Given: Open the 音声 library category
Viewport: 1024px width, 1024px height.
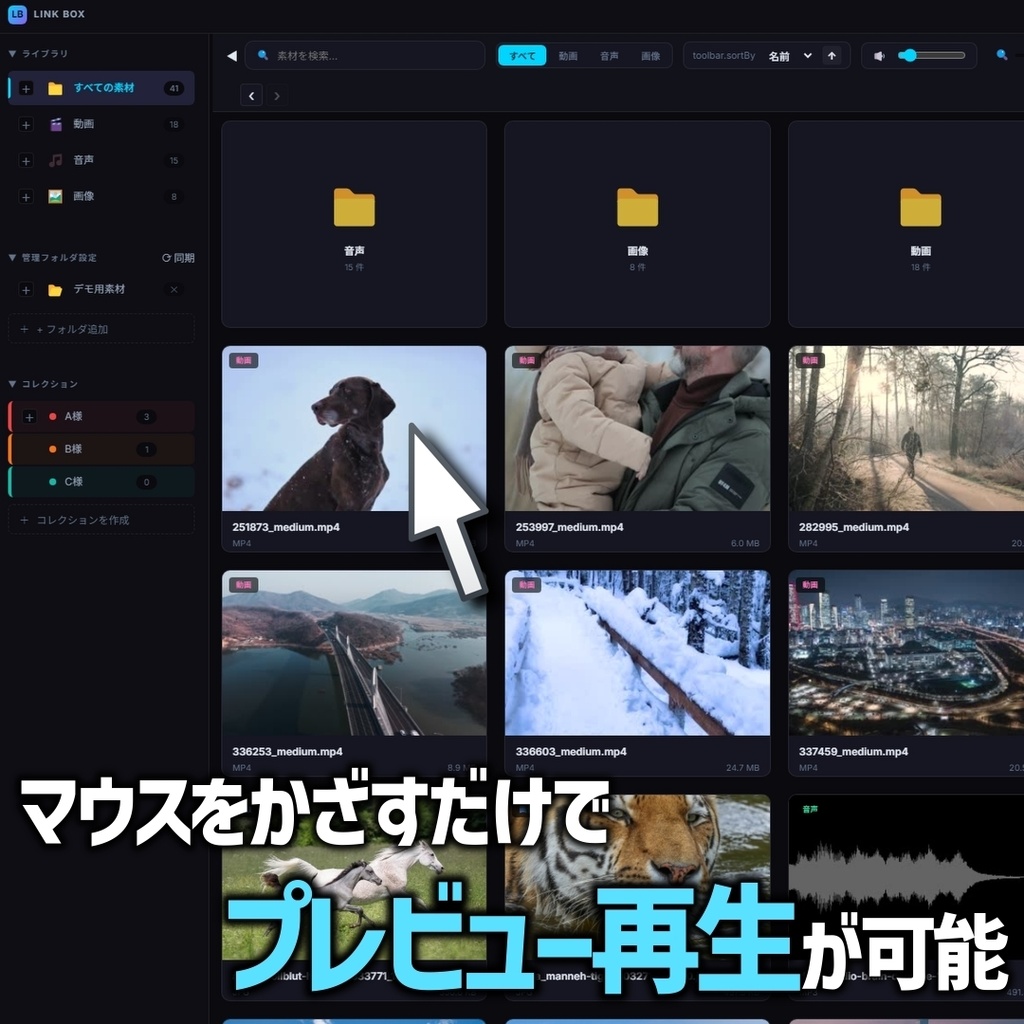Looking at the screenshot, I should click(x=101, y=160).
